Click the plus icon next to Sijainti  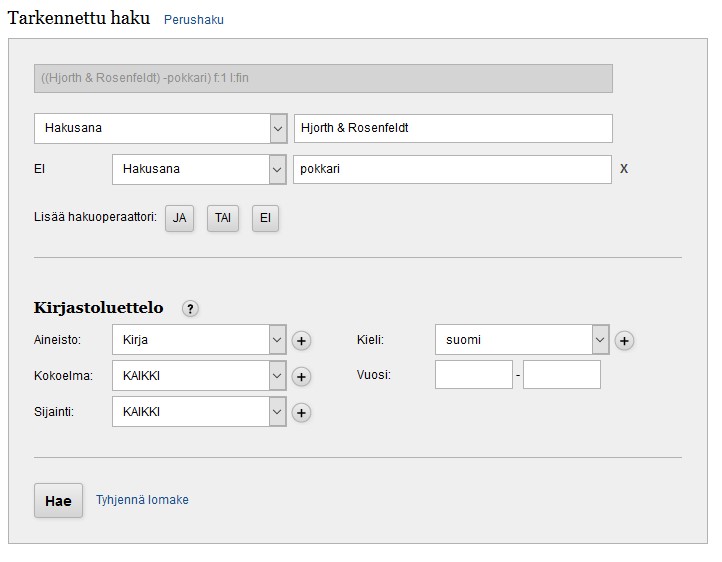pos(301,413)
